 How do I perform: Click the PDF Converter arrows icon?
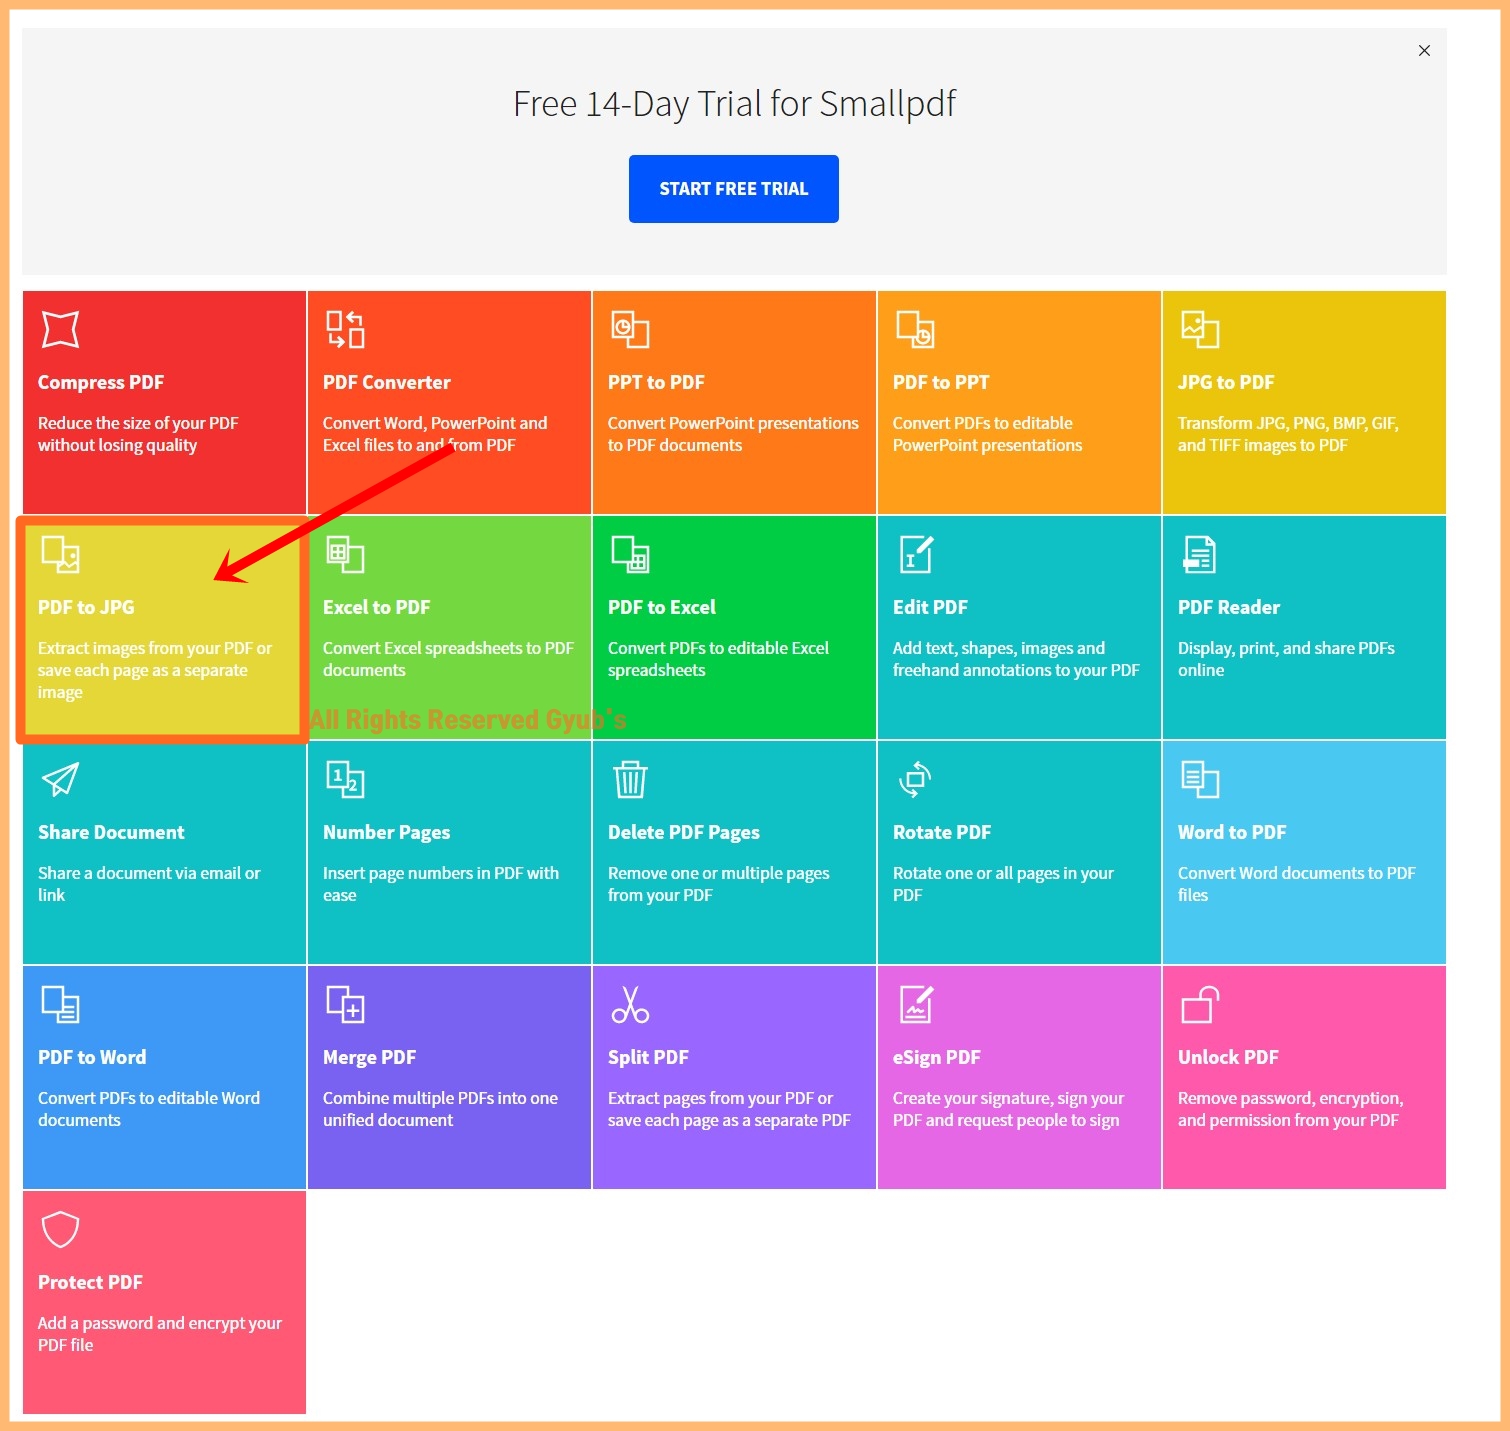click(x=345, y=329)
